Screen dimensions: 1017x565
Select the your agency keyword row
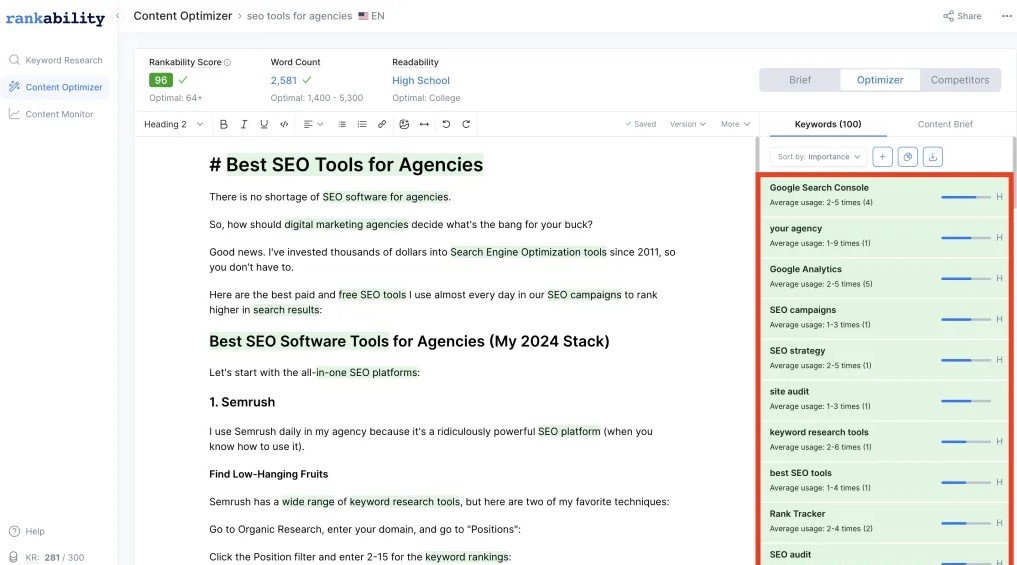click(x=885, y=236)
